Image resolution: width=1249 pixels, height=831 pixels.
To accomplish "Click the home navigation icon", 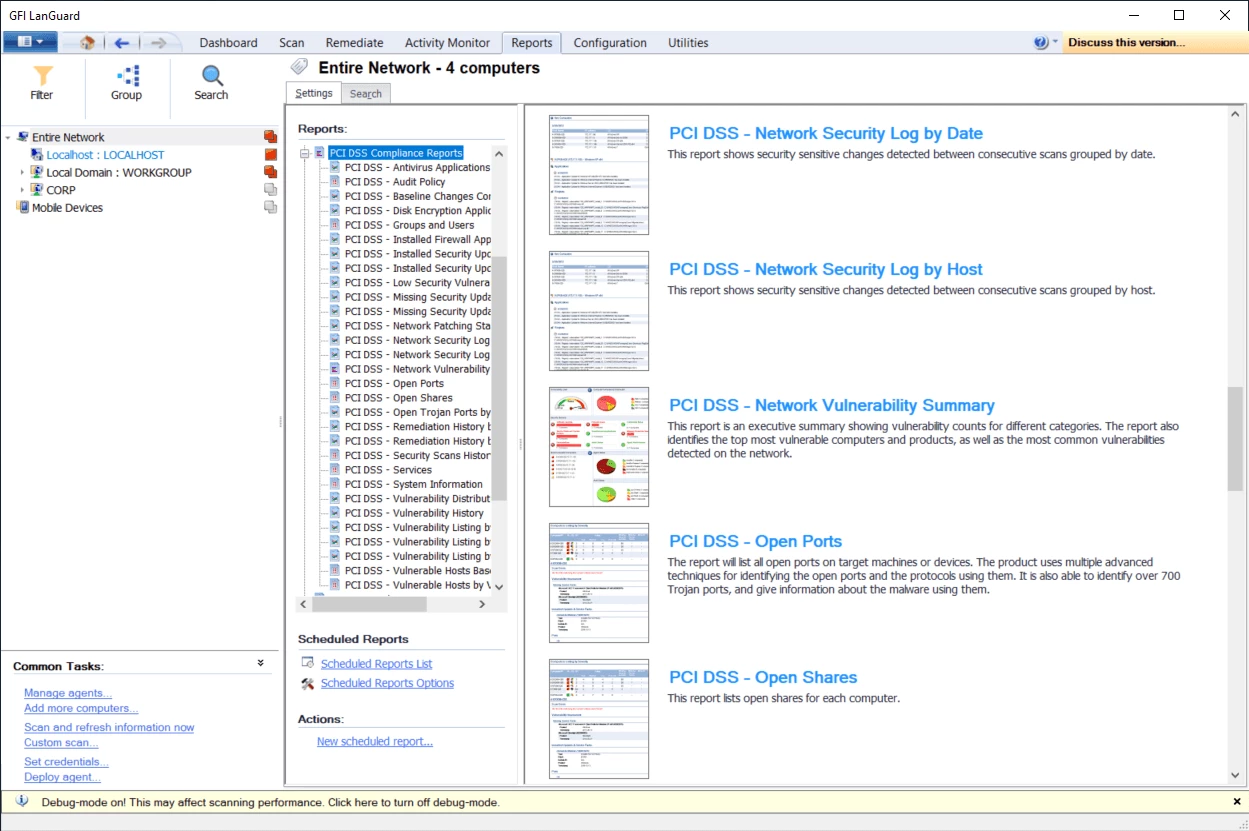I will click(x=87, y=43).
